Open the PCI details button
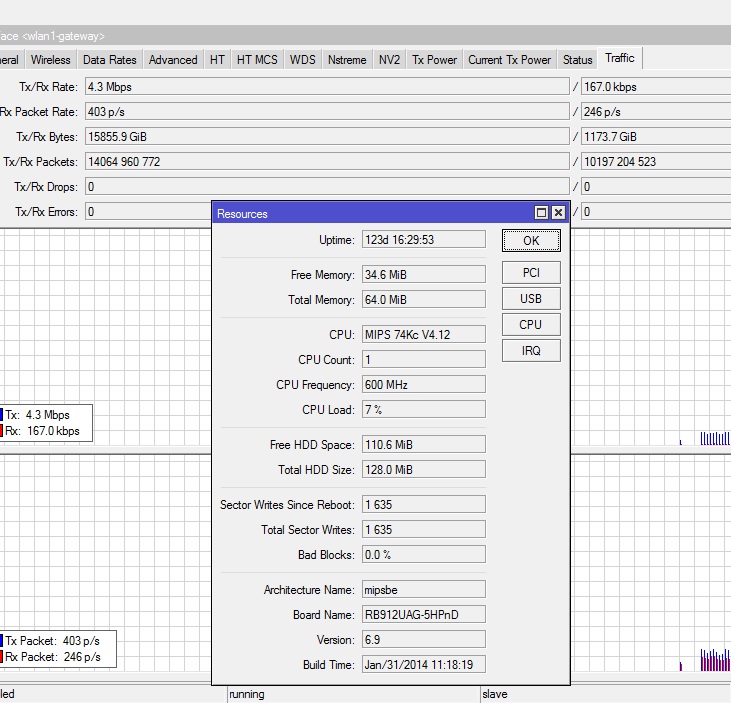Image resolution: width=731 pixels, height=703 pixels. pos(531,273)
